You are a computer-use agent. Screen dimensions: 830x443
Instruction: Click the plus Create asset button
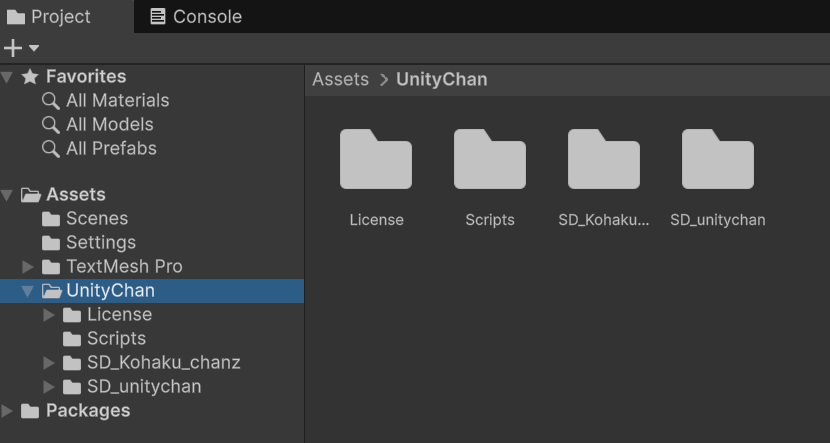point(13,48)
